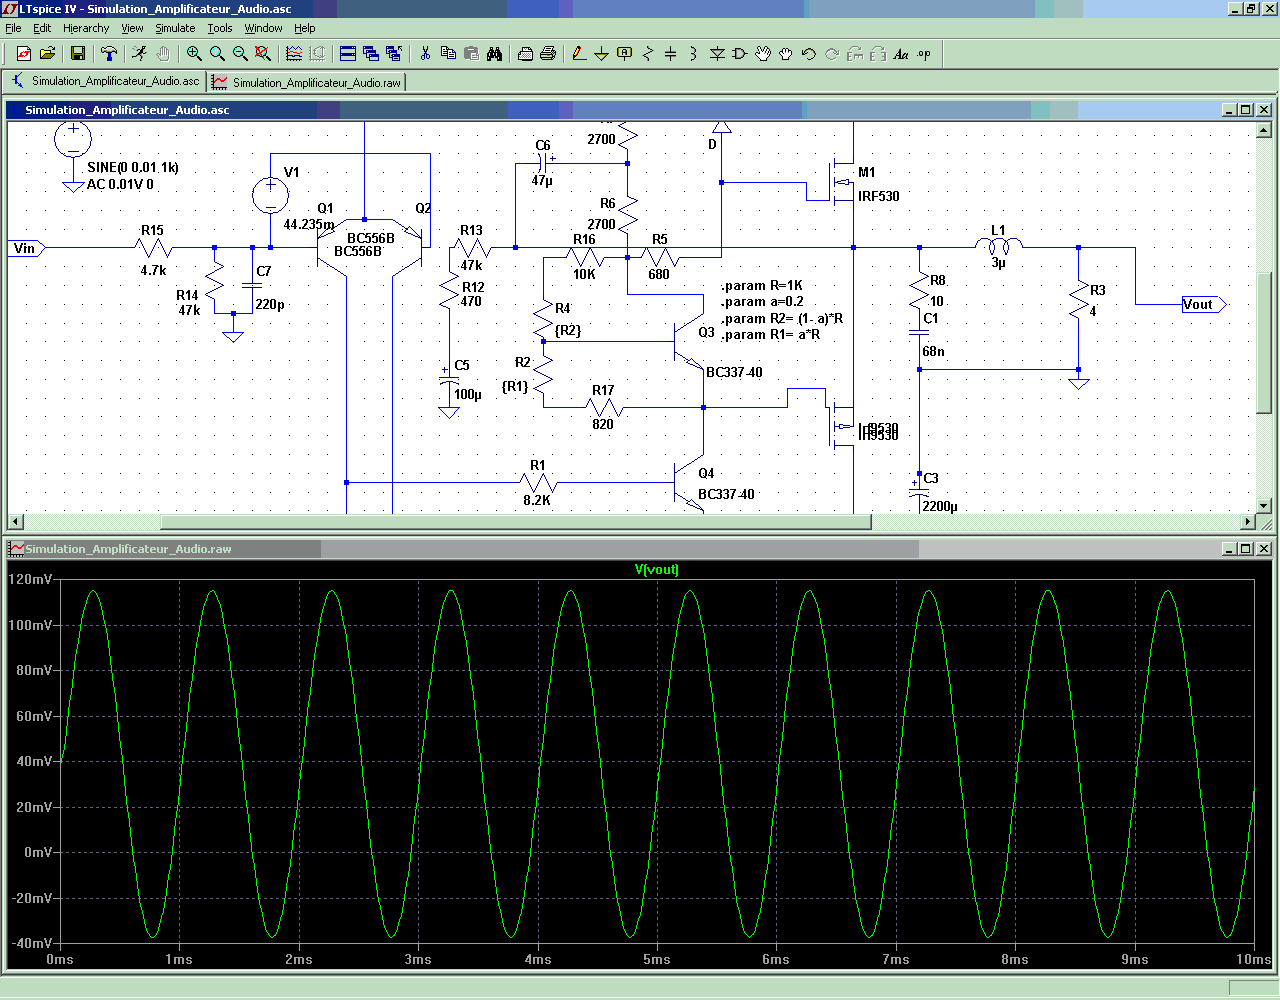This screenshot has height=1000, width=1280.
Task: Maximize the waveform .raw window
Action: pyautogui.click(x=1246, y=549)
